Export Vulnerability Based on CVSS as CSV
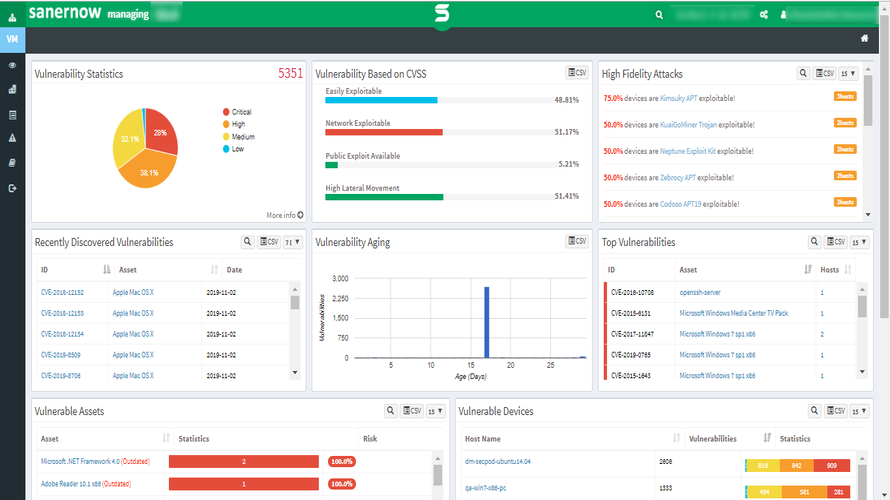This screenshot has height=500, width=890. coord(577,73)
